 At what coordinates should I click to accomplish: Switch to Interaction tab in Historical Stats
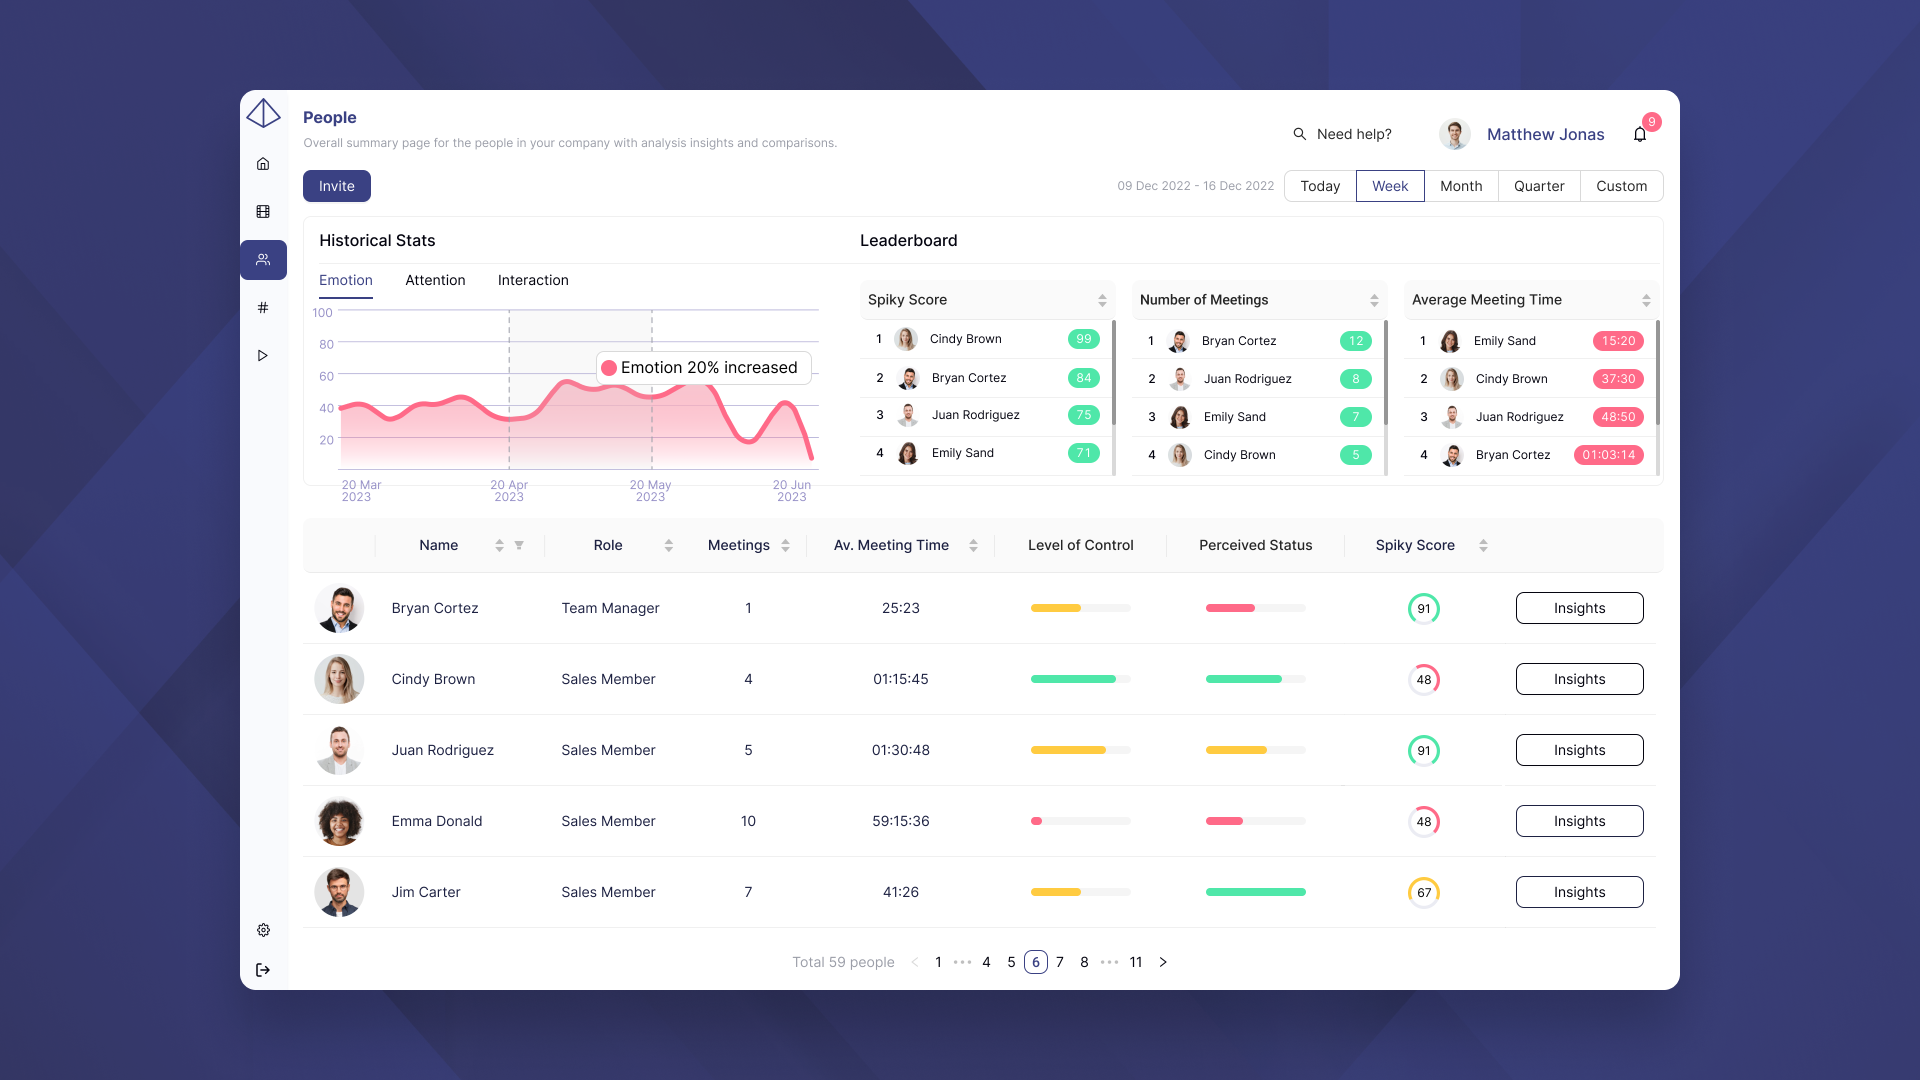point(533,280)
